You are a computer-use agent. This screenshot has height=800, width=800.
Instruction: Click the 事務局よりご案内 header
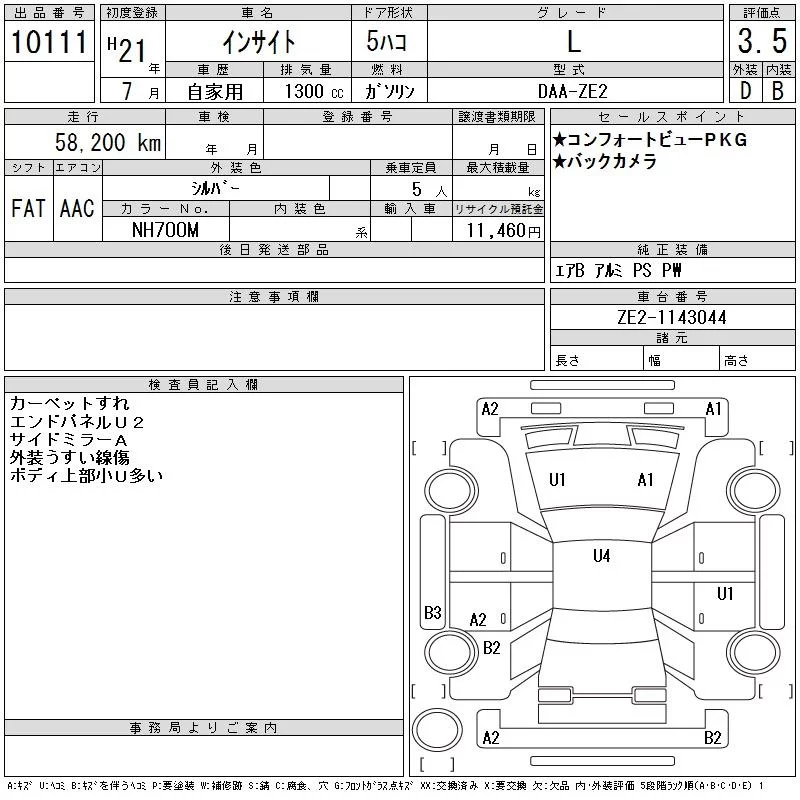tap(204, 728)
